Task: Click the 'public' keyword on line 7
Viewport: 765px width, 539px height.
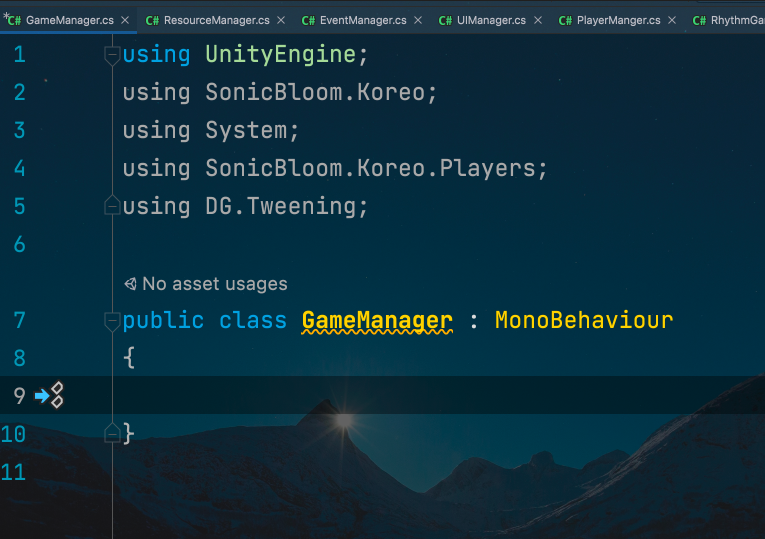Action: pyautogui.click(x=163, y=321)
